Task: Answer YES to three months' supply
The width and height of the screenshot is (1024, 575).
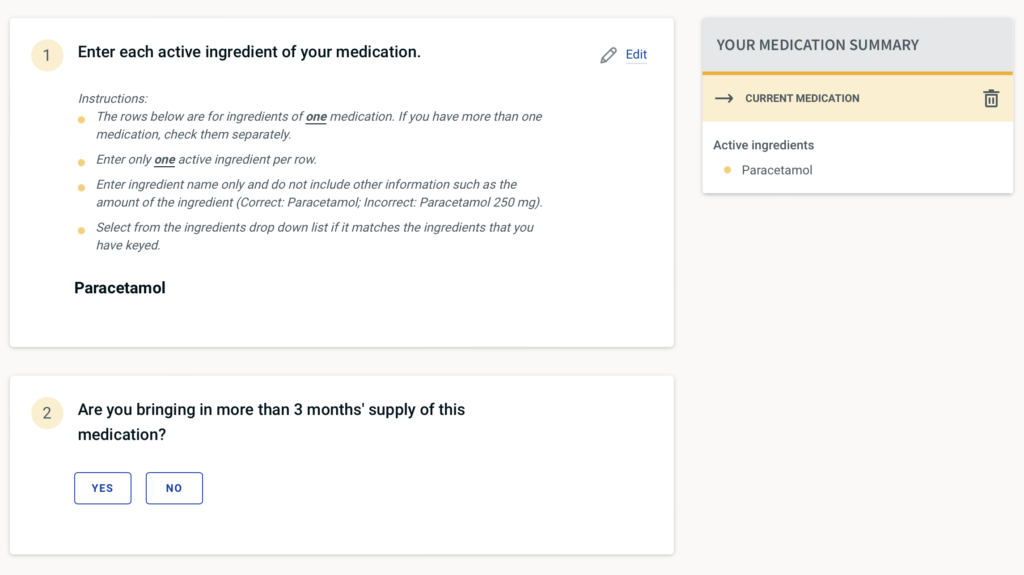Action: (x=102, y=488)
